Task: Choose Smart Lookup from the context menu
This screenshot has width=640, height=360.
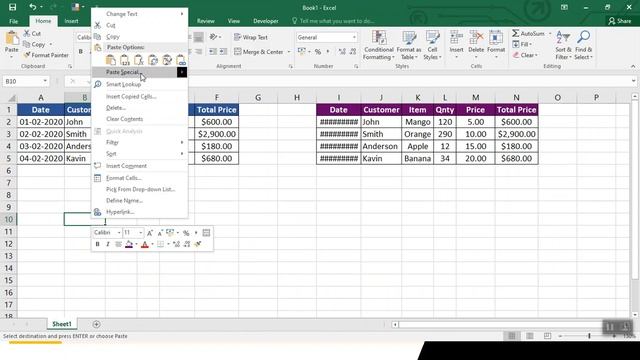Action: click(140, 84)
